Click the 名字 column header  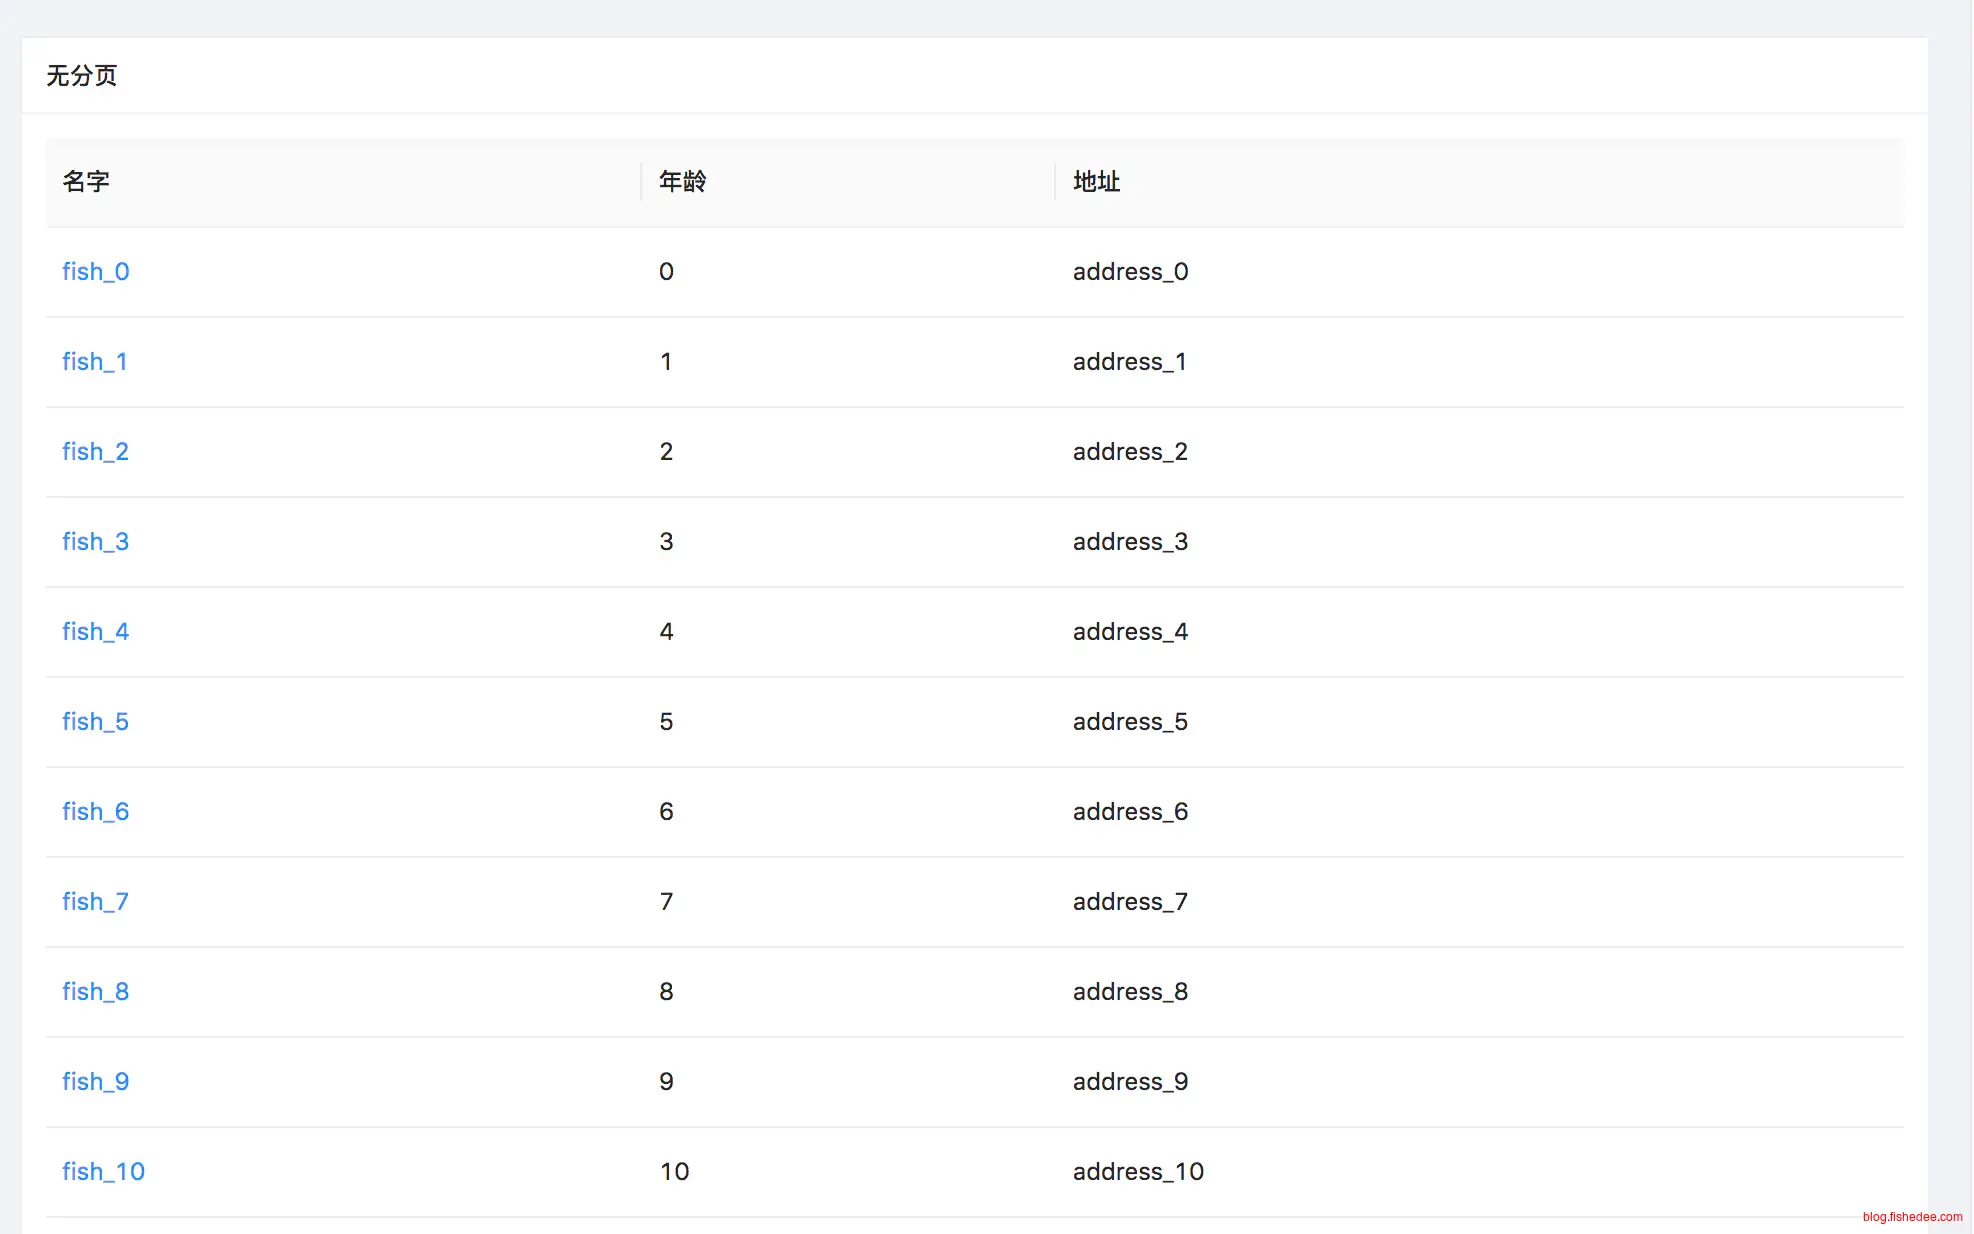[86, 182]
